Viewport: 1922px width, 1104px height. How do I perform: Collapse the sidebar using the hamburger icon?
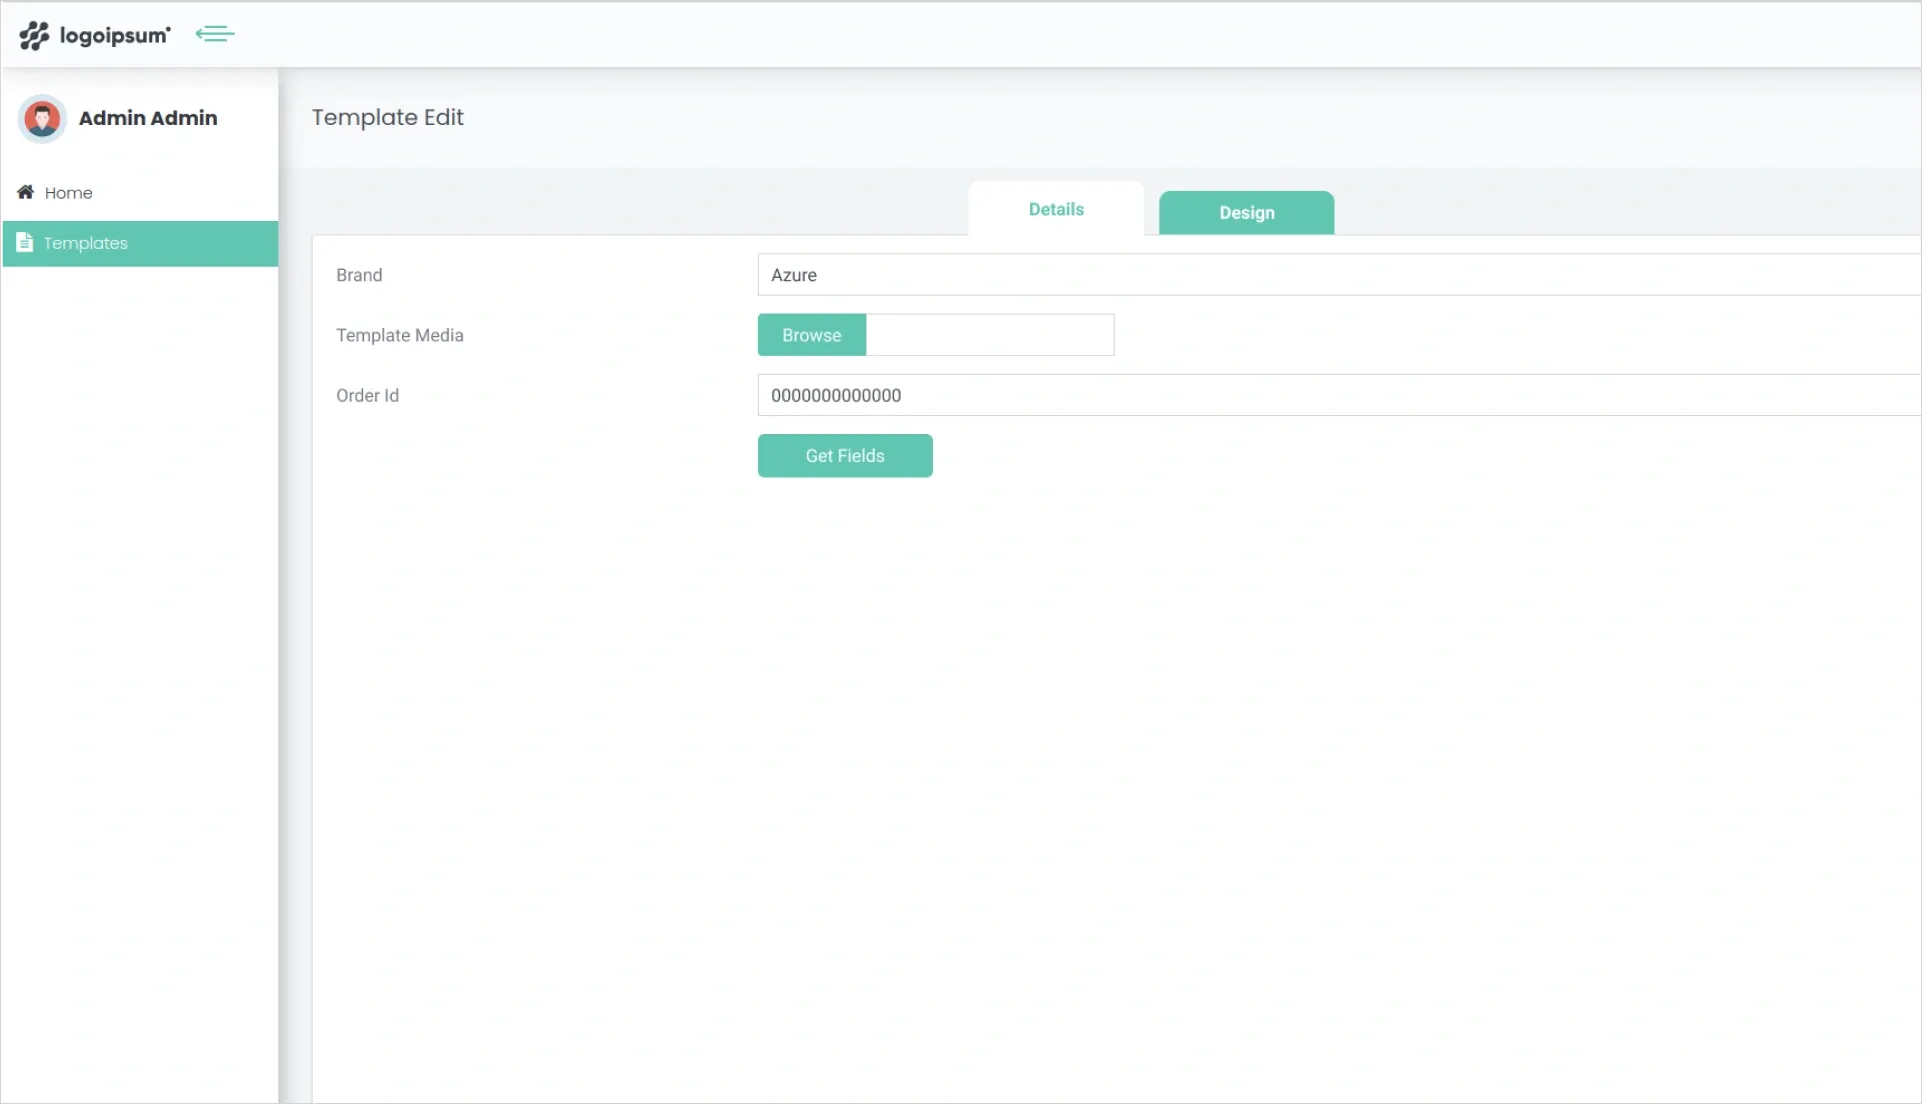pyautogui.click(x=215, y=34)
